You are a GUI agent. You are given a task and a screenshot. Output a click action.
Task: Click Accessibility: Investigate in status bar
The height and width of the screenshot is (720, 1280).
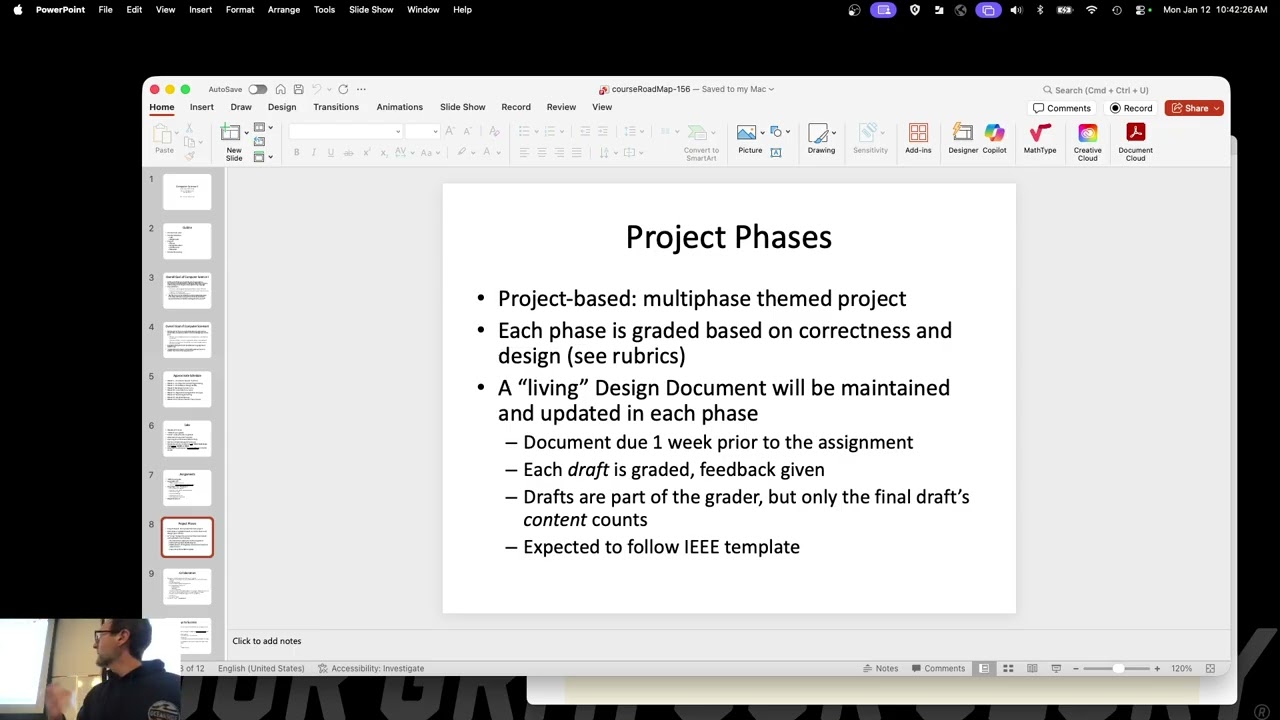(x=371, y=668)
